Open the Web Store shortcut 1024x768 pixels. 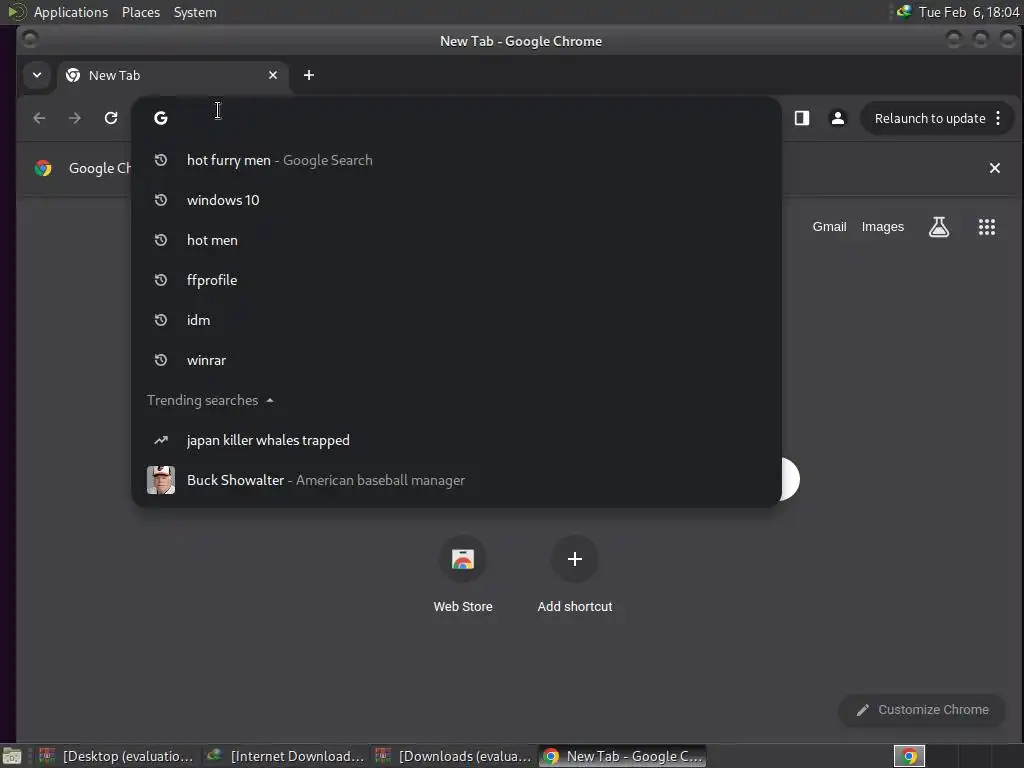462,575
